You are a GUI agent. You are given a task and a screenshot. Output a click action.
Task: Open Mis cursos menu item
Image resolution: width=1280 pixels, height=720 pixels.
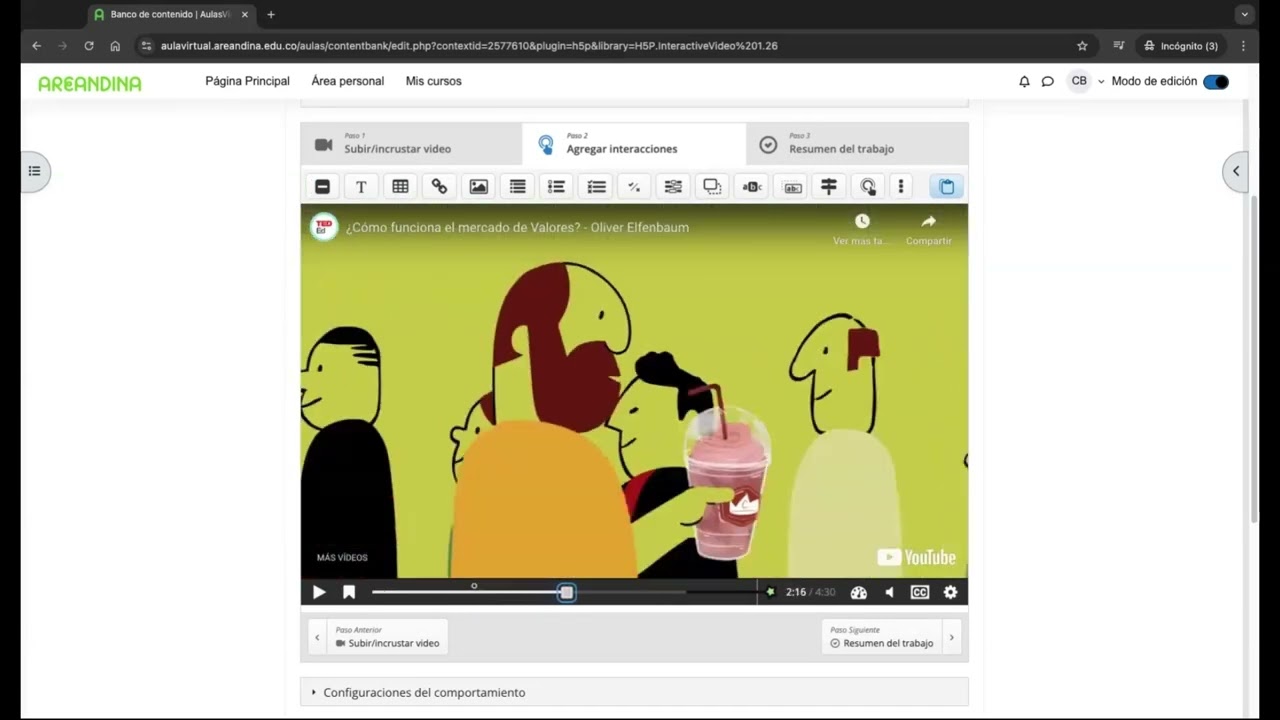tap(433, 81)
